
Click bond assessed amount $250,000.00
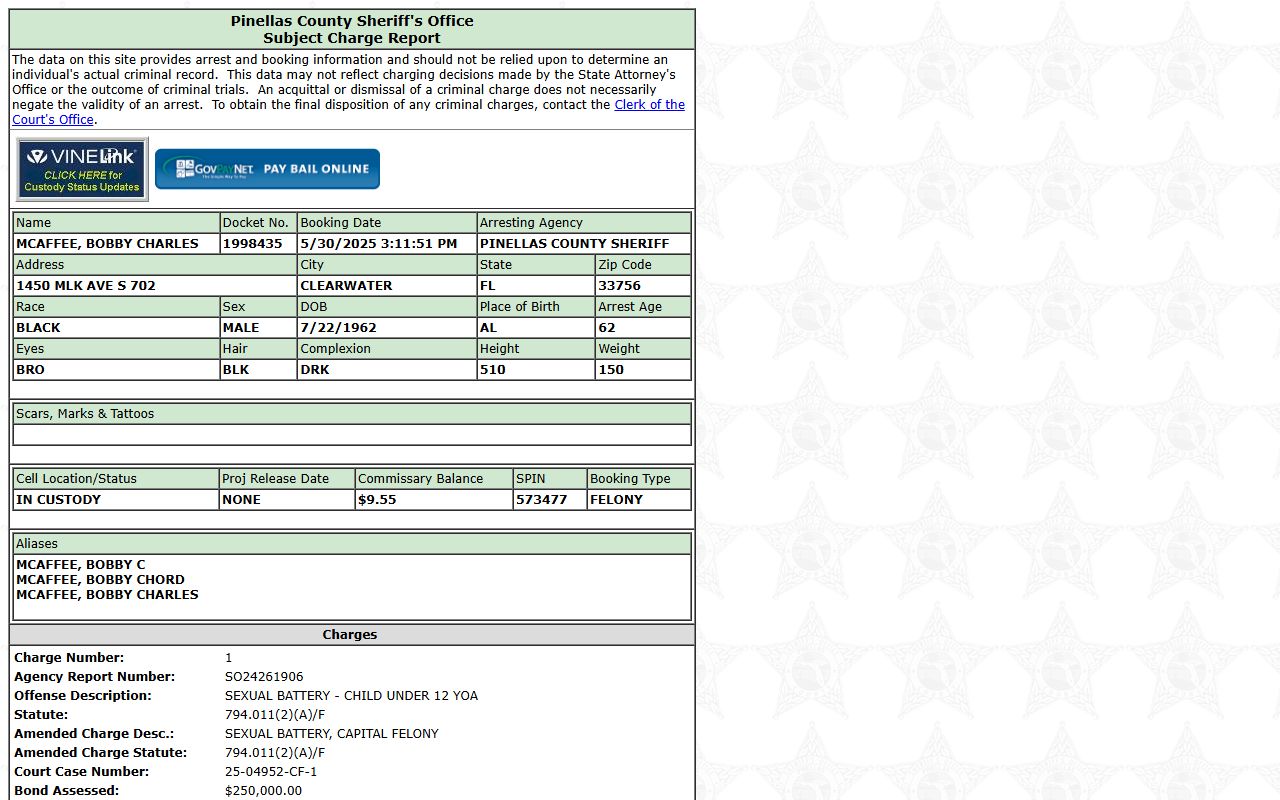click(263, 791)
